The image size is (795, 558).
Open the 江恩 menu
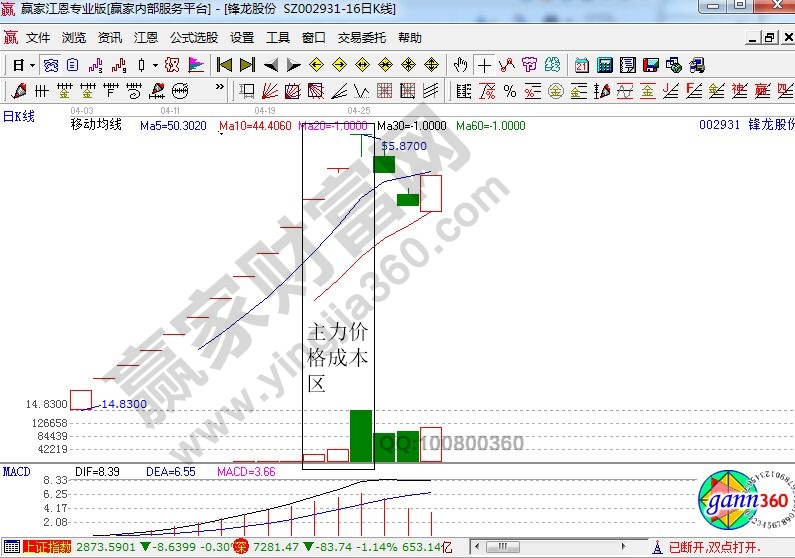146,38
